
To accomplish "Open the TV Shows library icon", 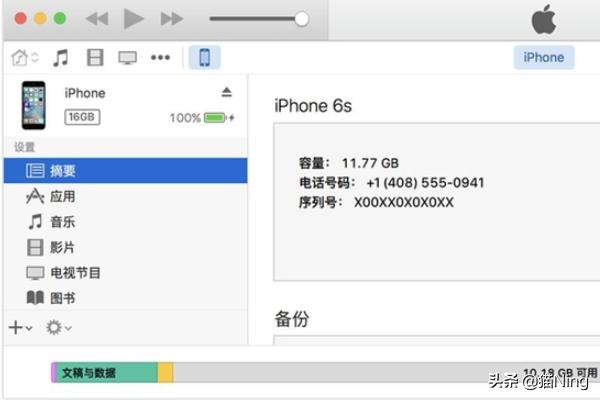I will point(127,57).
